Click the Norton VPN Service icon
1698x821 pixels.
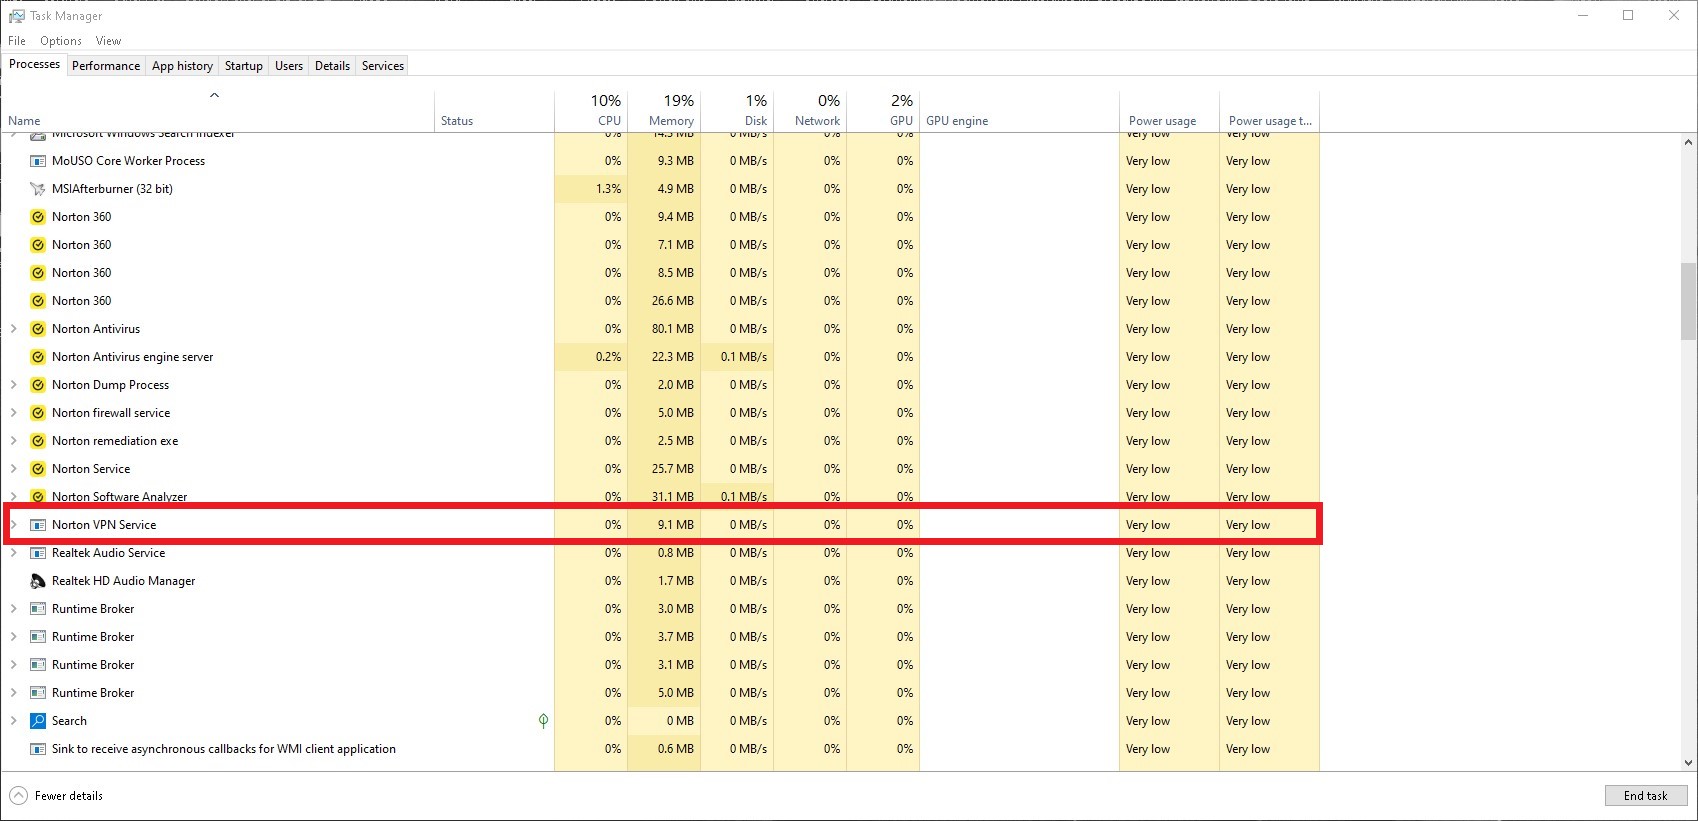coord(38,525)
